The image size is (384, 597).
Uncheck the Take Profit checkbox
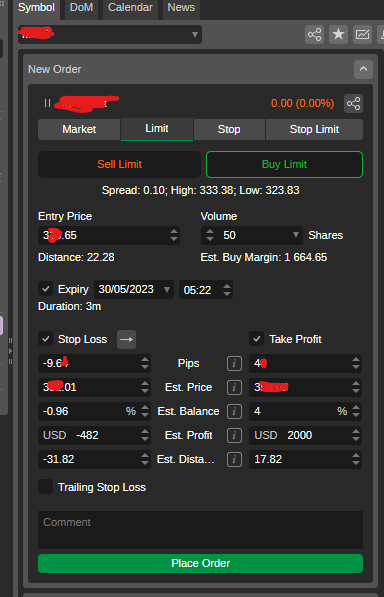(257, 339)
